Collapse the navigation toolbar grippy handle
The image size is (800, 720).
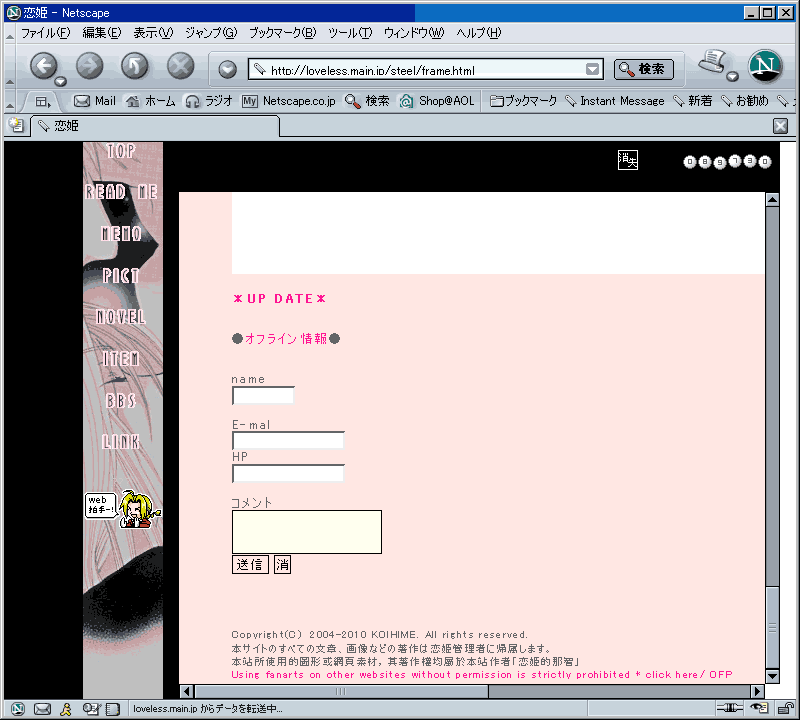pos(10,82)
